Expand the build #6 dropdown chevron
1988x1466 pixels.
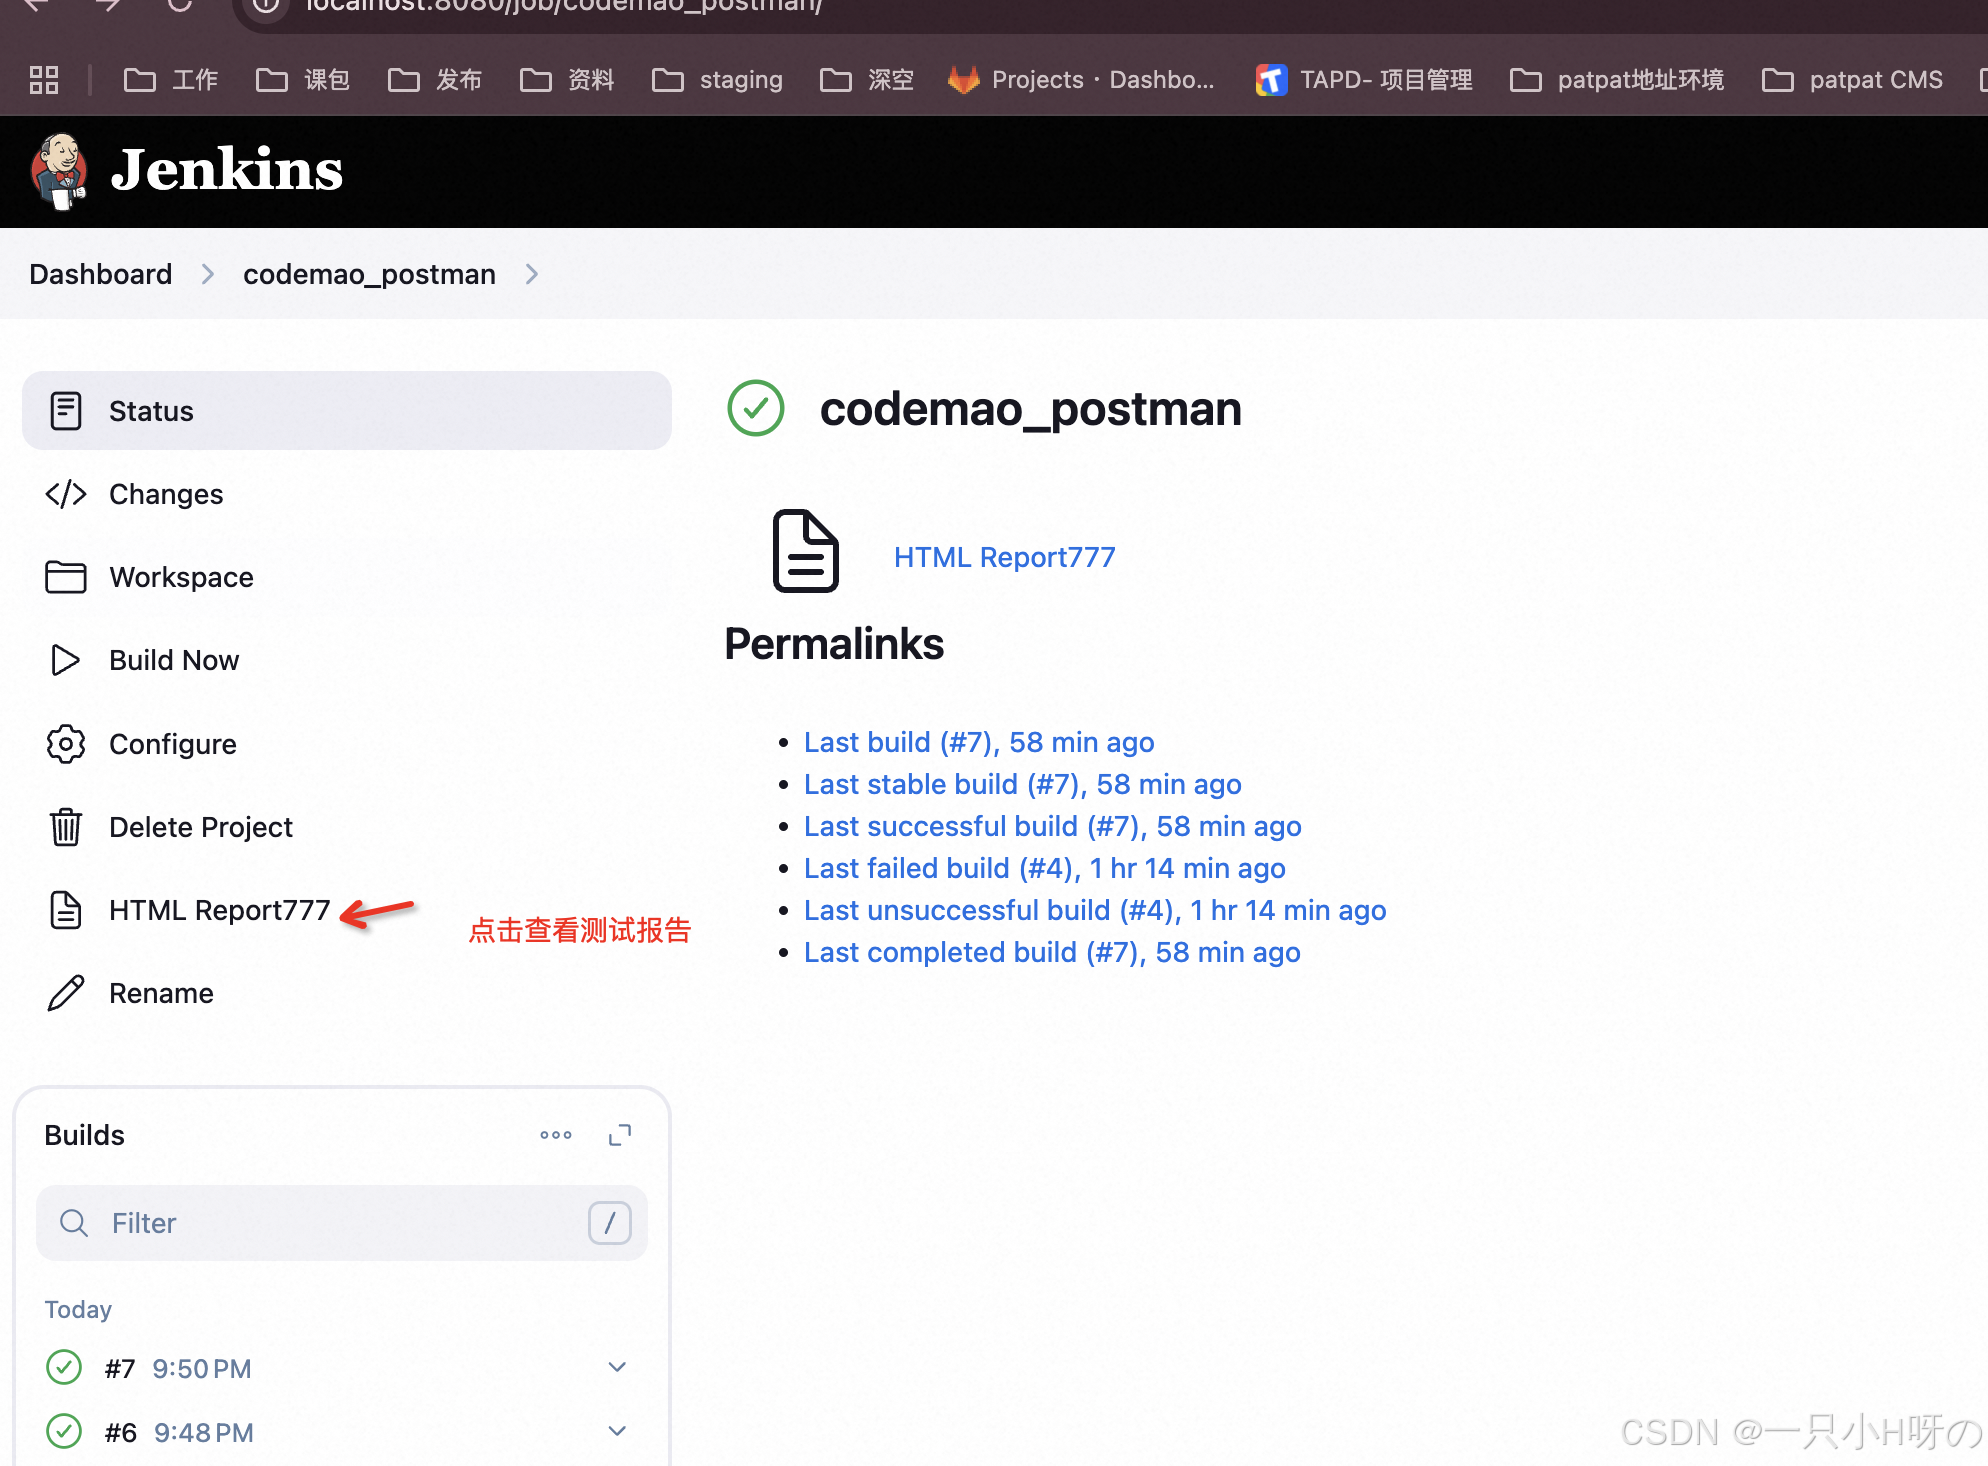point(617,1431)
